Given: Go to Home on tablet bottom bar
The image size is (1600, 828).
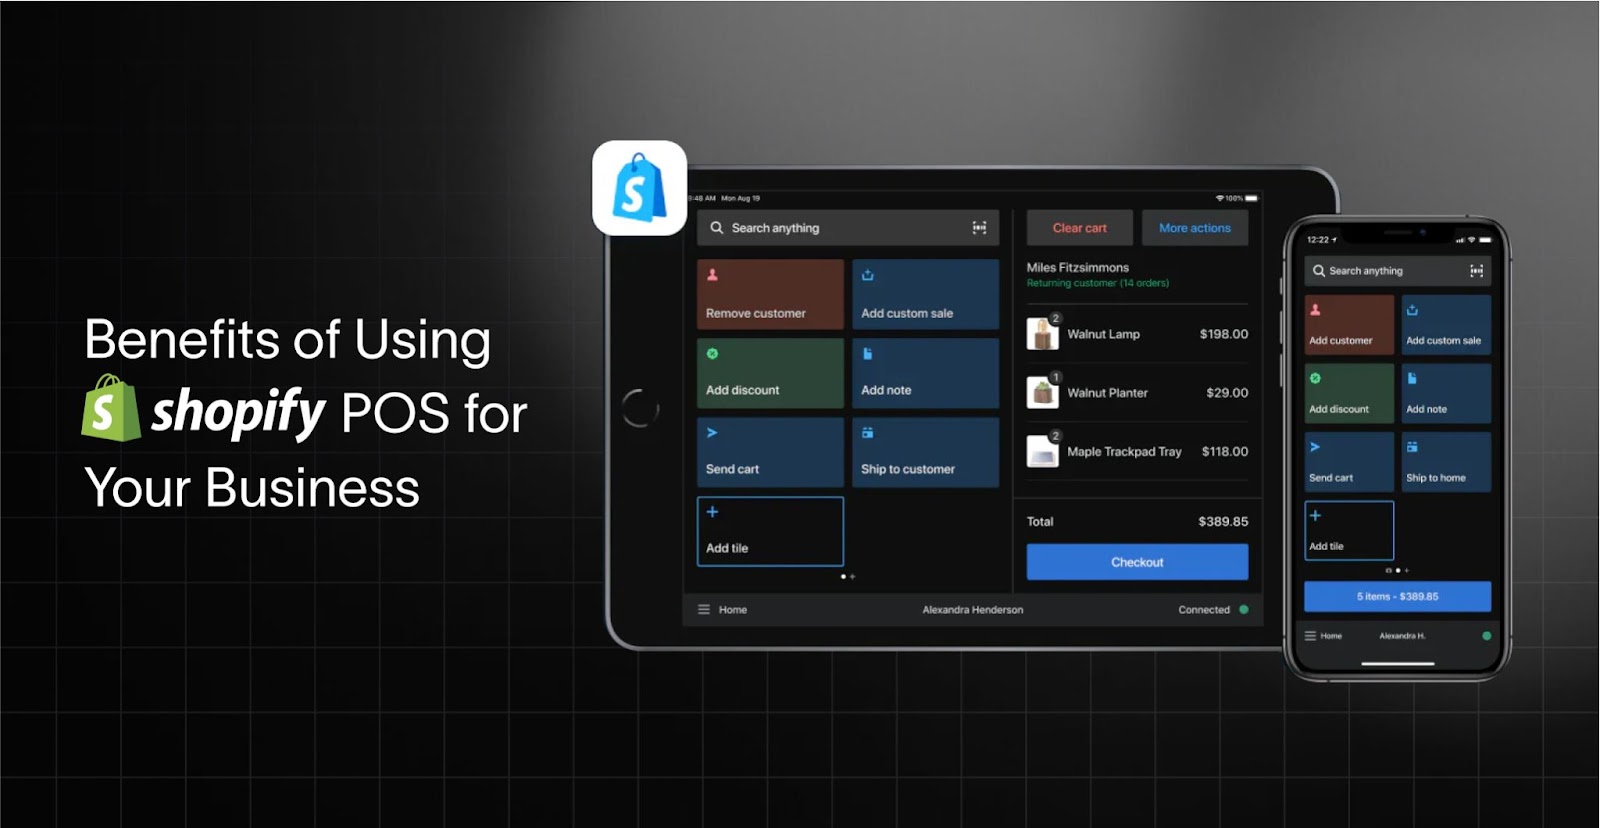Looking at the screenshot, I should [732, 609].
